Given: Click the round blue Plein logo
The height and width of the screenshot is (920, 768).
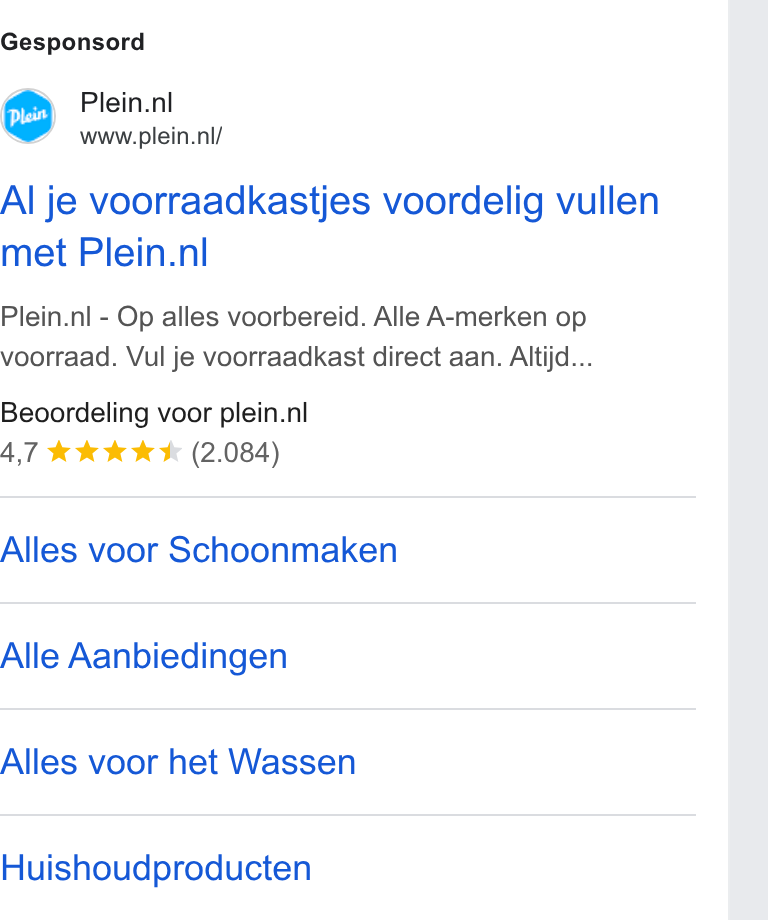Looking at the screenshot, I should click(28, 116).
